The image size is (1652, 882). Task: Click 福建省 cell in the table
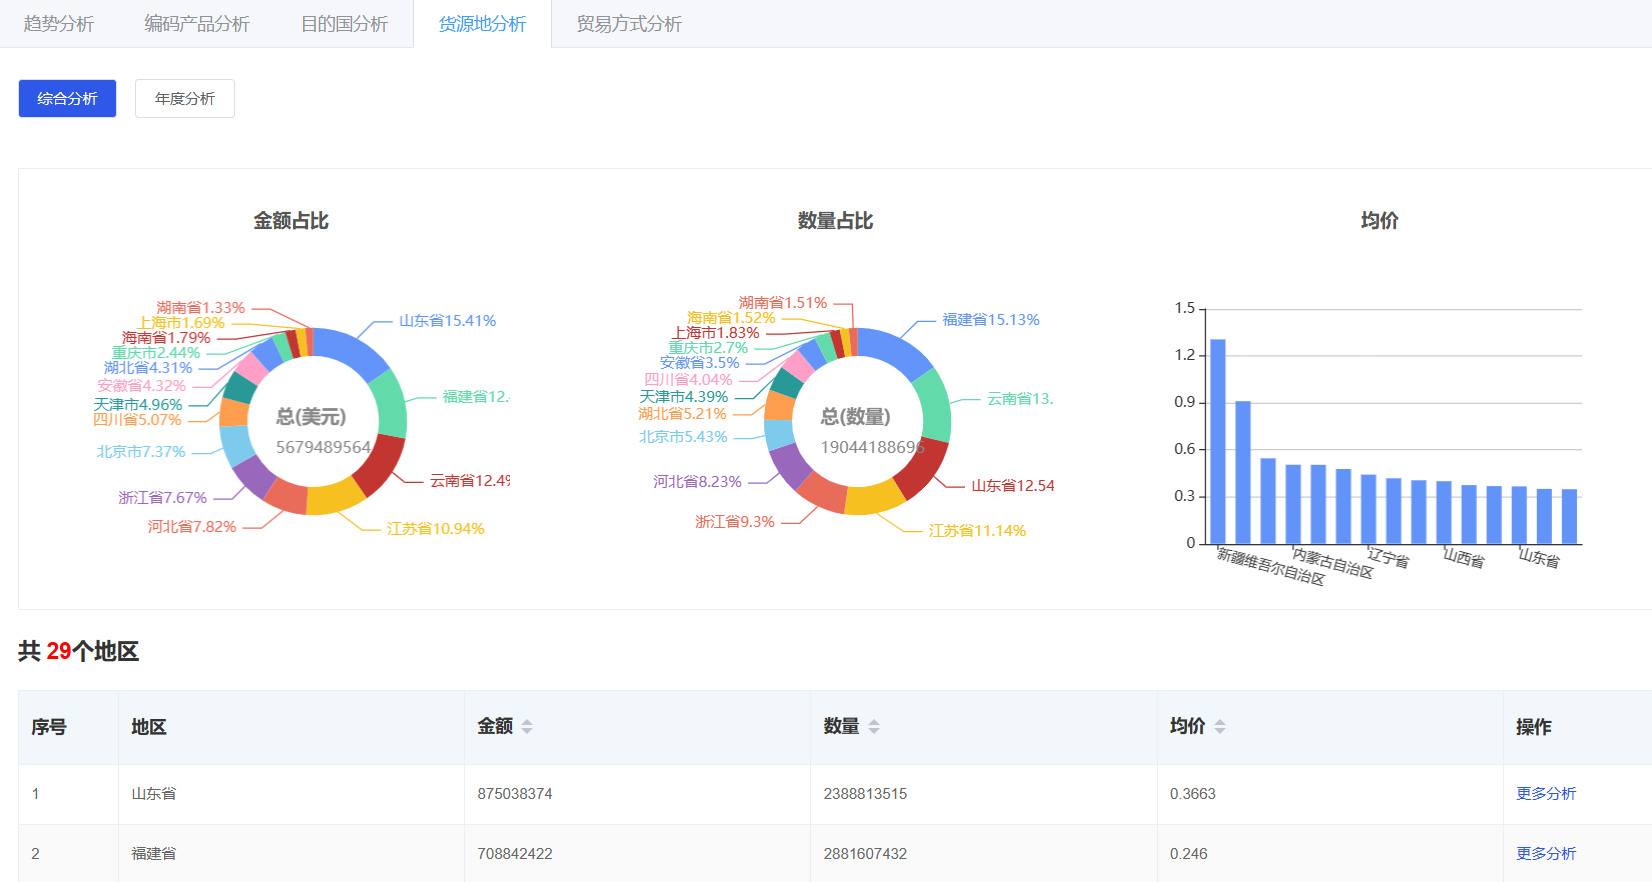[154, 854]
